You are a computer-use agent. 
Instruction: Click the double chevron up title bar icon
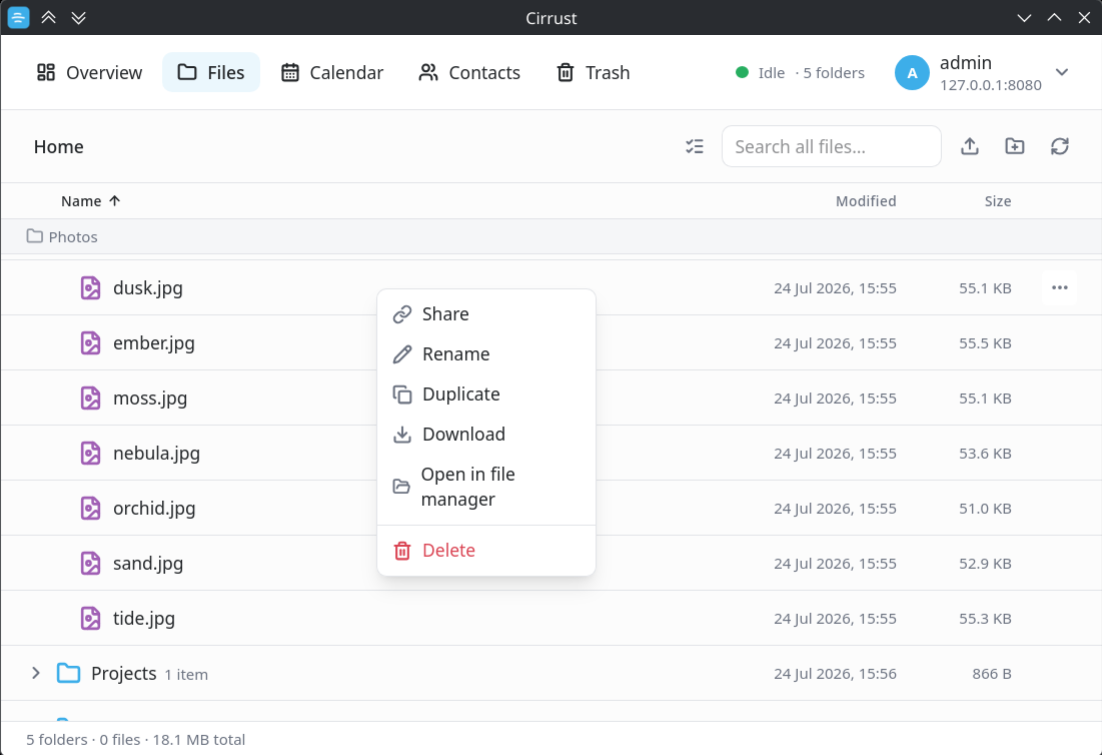pyautogui.click(x=48, y=18)
